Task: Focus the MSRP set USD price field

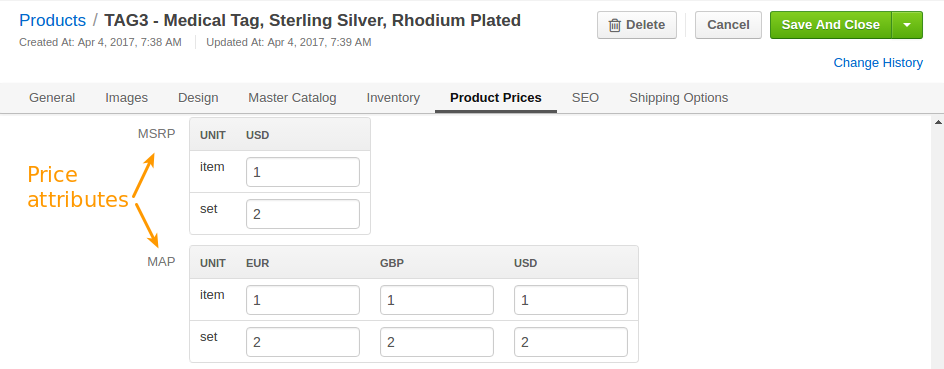Action: pos(303,214)
